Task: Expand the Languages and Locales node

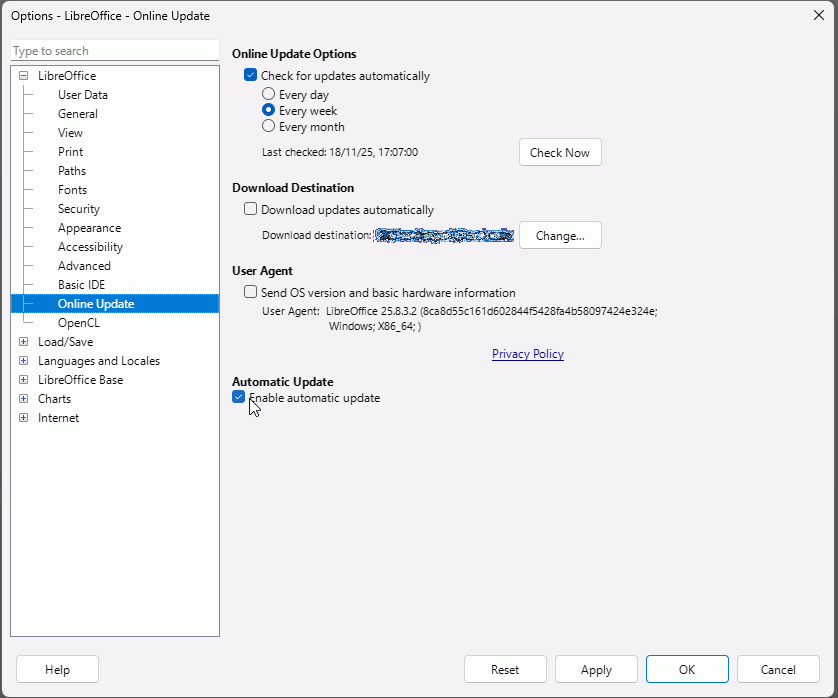Action: click(x=24, y=361)
